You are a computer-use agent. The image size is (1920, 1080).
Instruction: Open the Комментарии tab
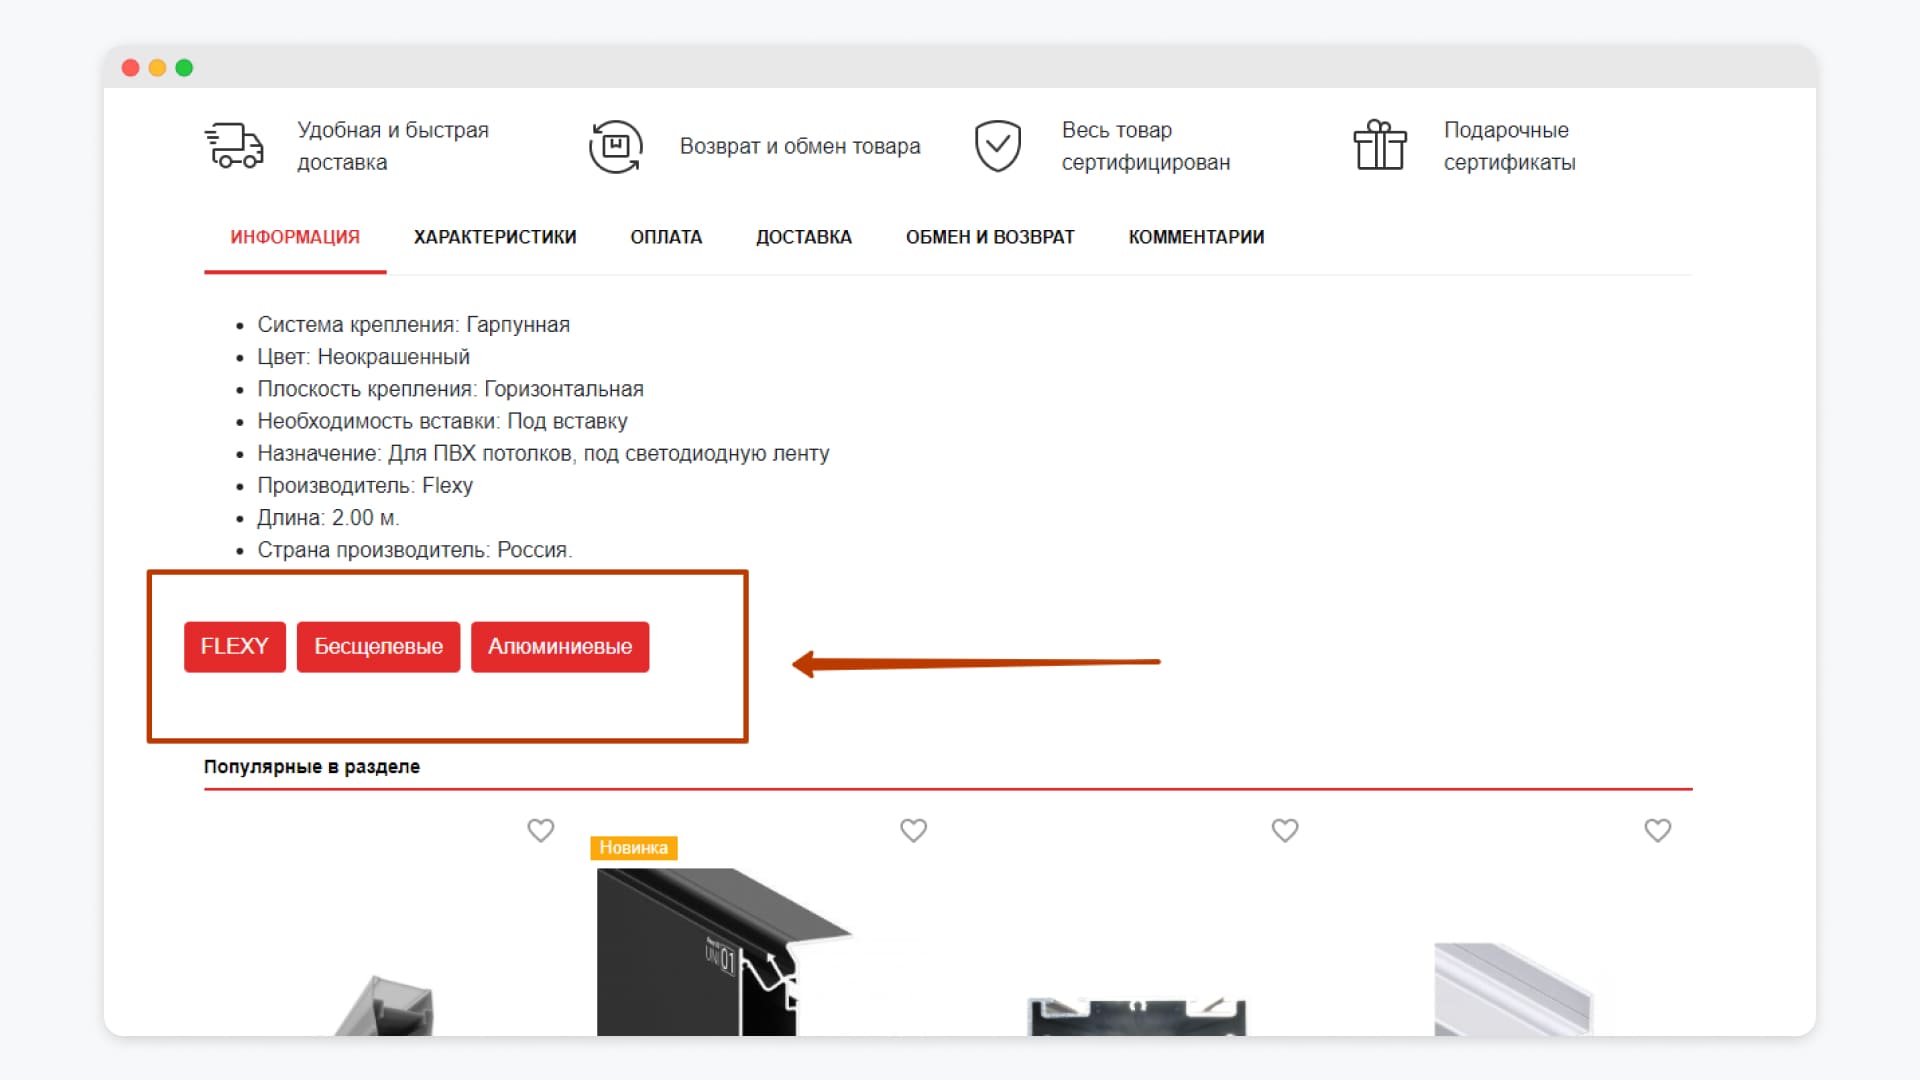tap(1196, 237)
